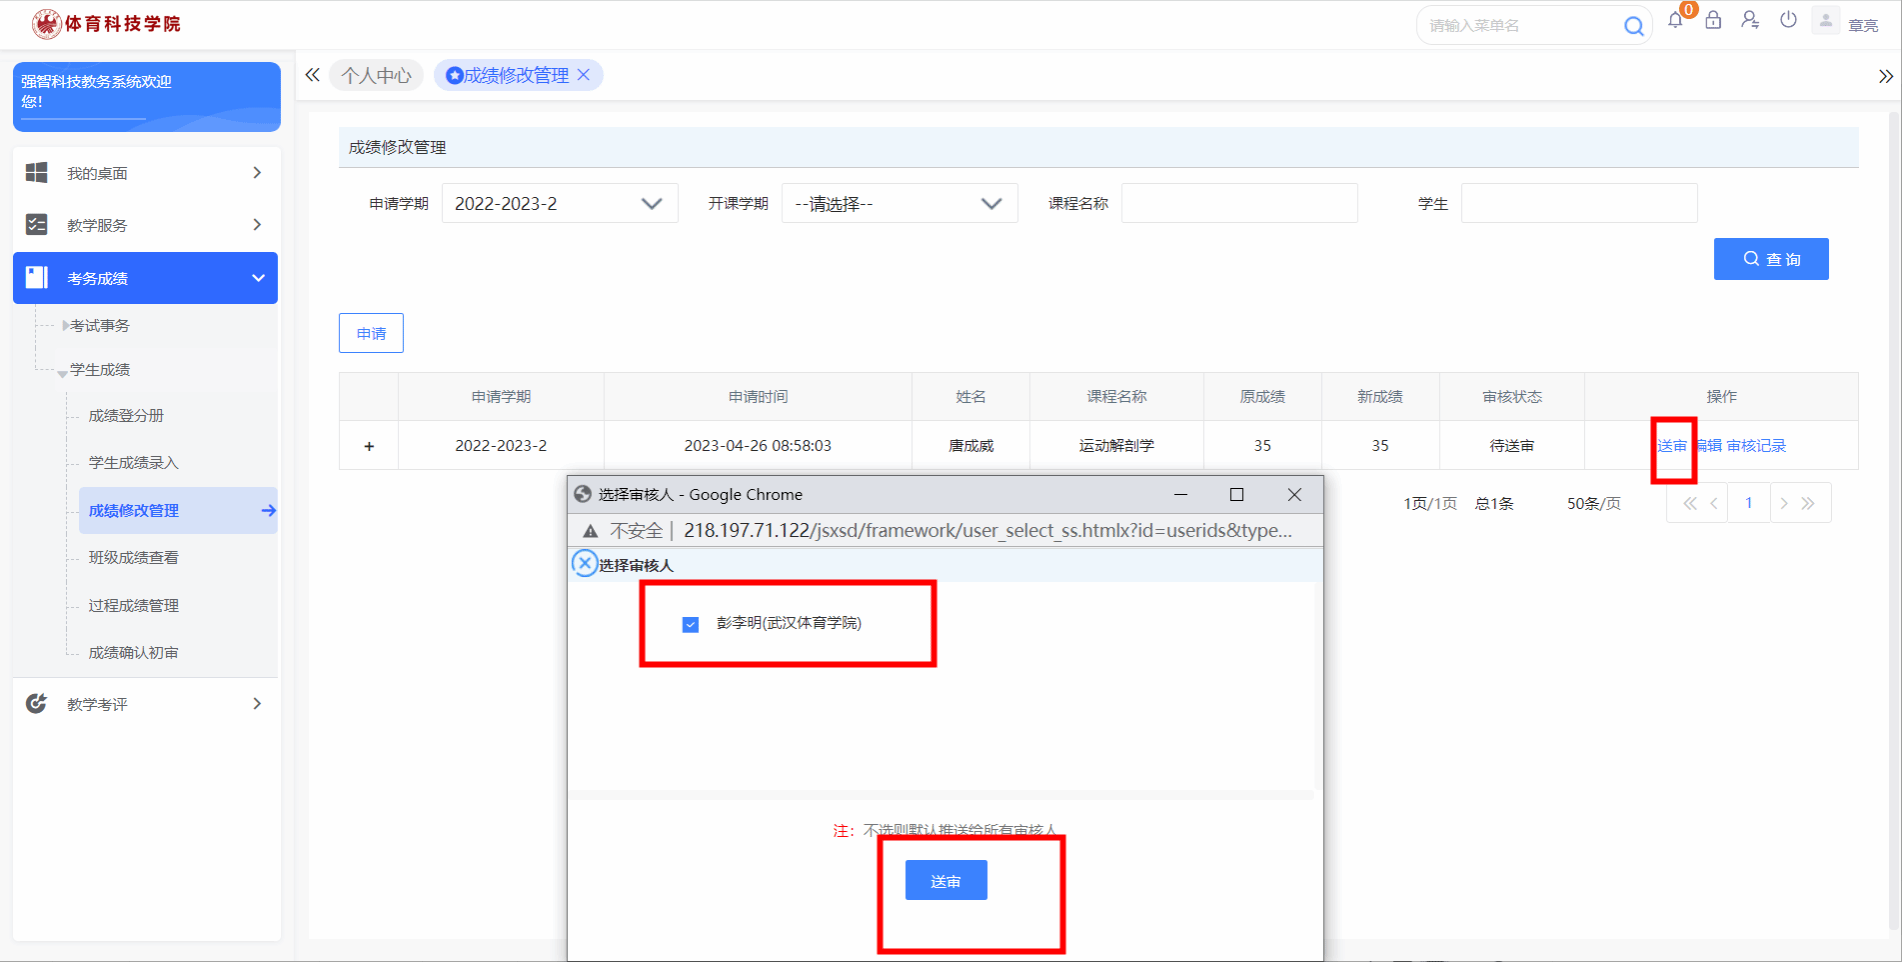Click the 查询 search button
1902x962 pixels.
[x=1770, y=259]
